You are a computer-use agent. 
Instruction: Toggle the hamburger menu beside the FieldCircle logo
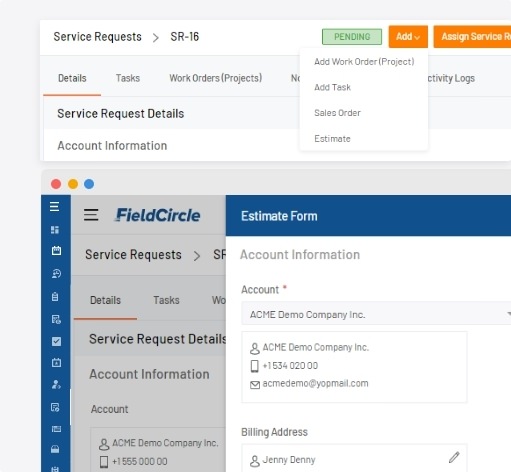[x=91, y=215]
